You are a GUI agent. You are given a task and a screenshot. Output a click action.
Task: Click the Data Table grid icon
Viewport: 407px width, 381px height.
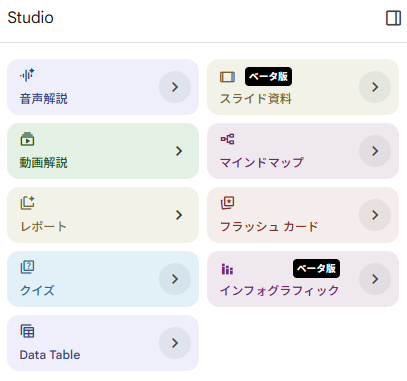[x=27, y=331]
